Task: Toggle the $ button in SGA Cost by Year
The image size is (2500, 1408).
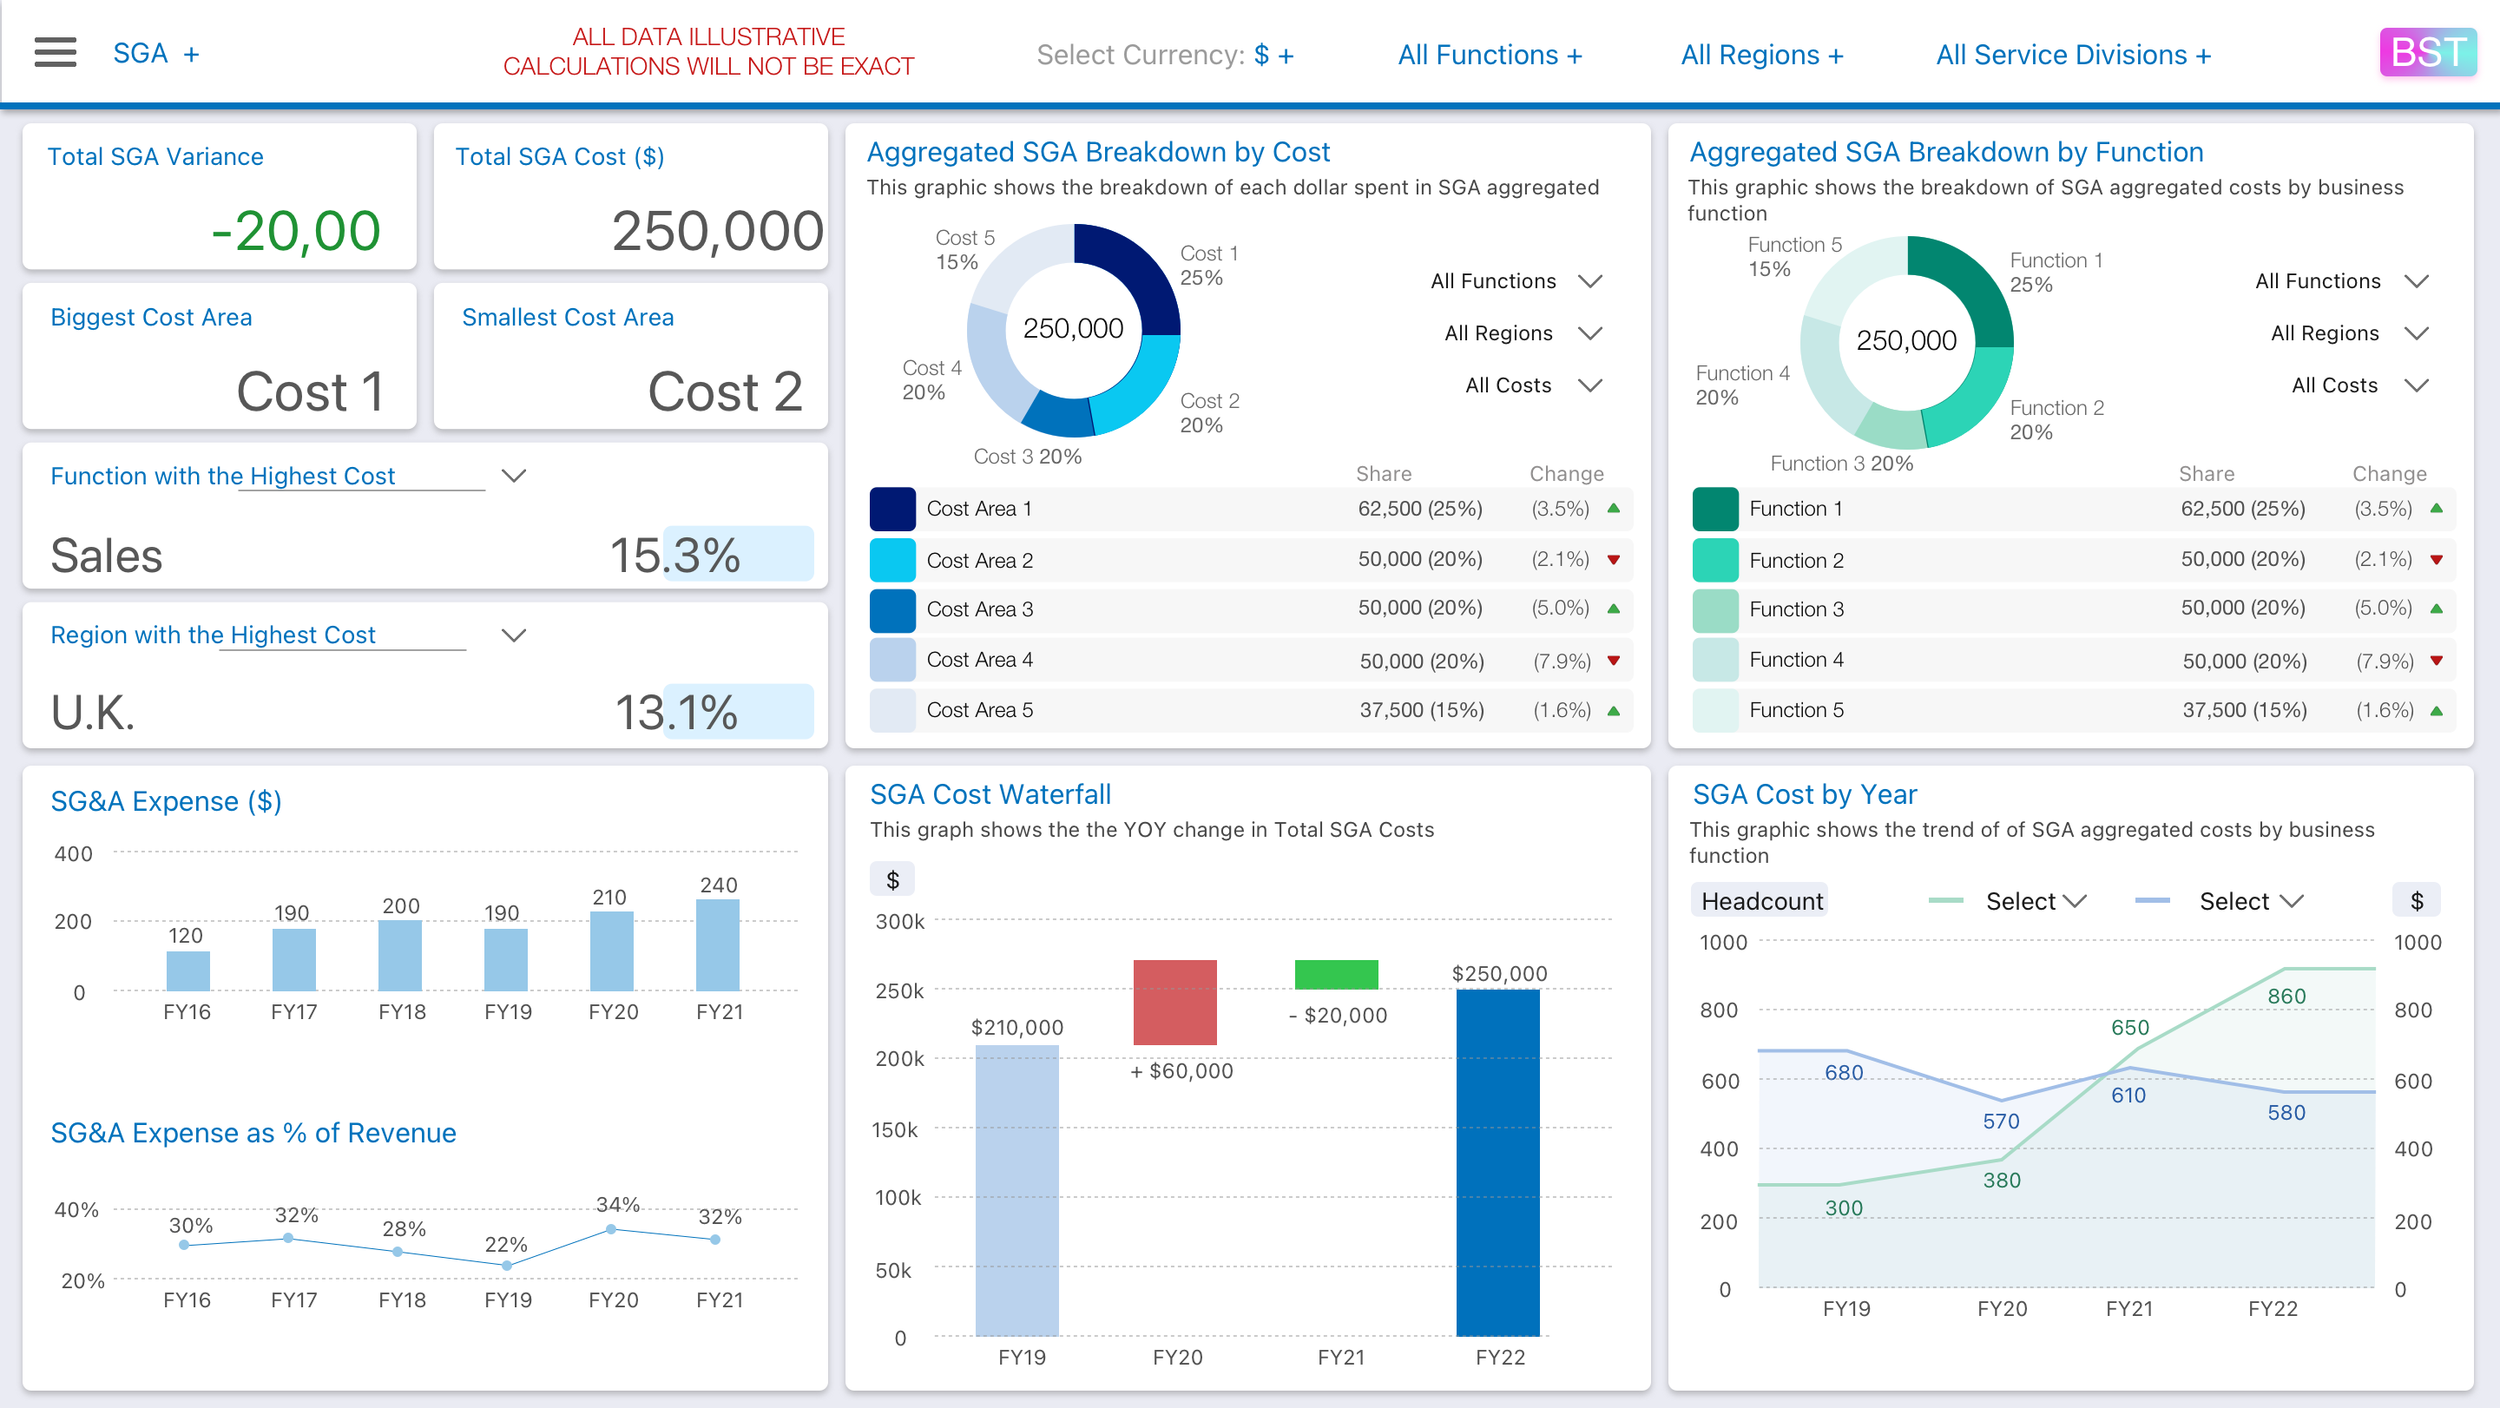Action: (2416, 901)
